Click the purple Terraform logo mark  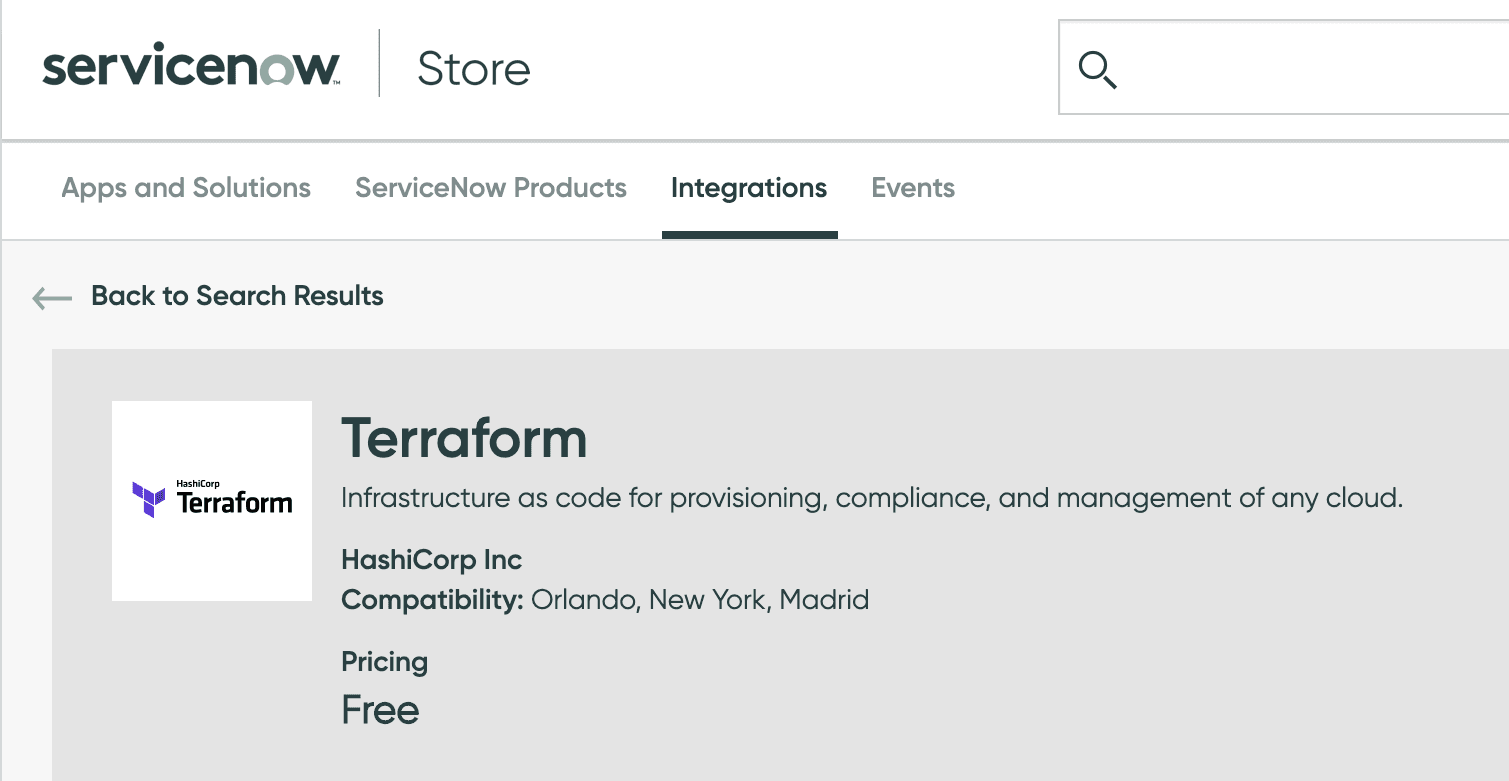click(149, 499)
